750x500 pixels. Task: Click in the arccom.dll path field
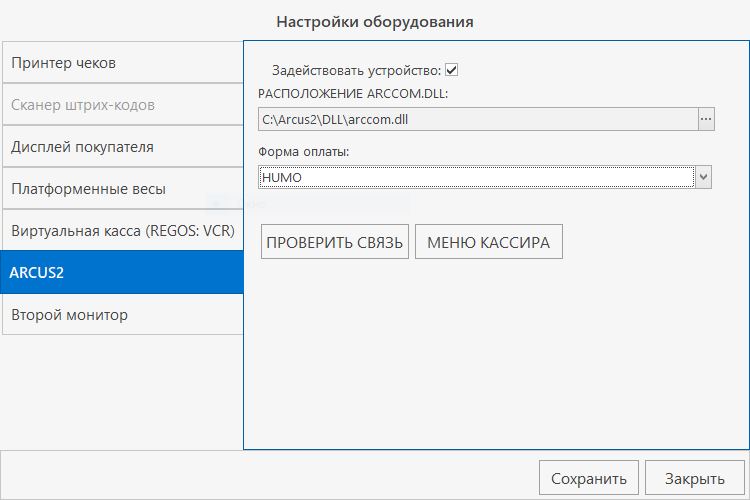point(475,120)
